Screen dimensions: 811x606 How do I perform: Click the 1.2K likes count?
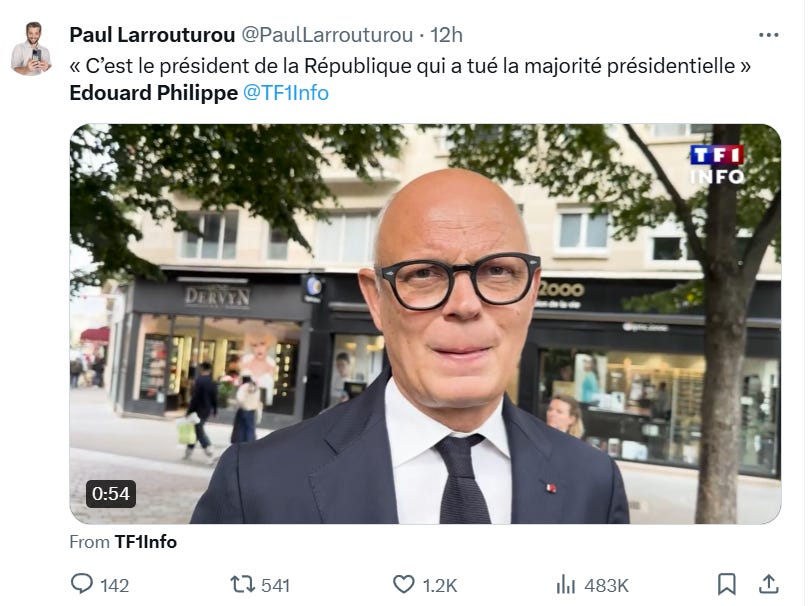pyautogui.click(x=440, y=585)
